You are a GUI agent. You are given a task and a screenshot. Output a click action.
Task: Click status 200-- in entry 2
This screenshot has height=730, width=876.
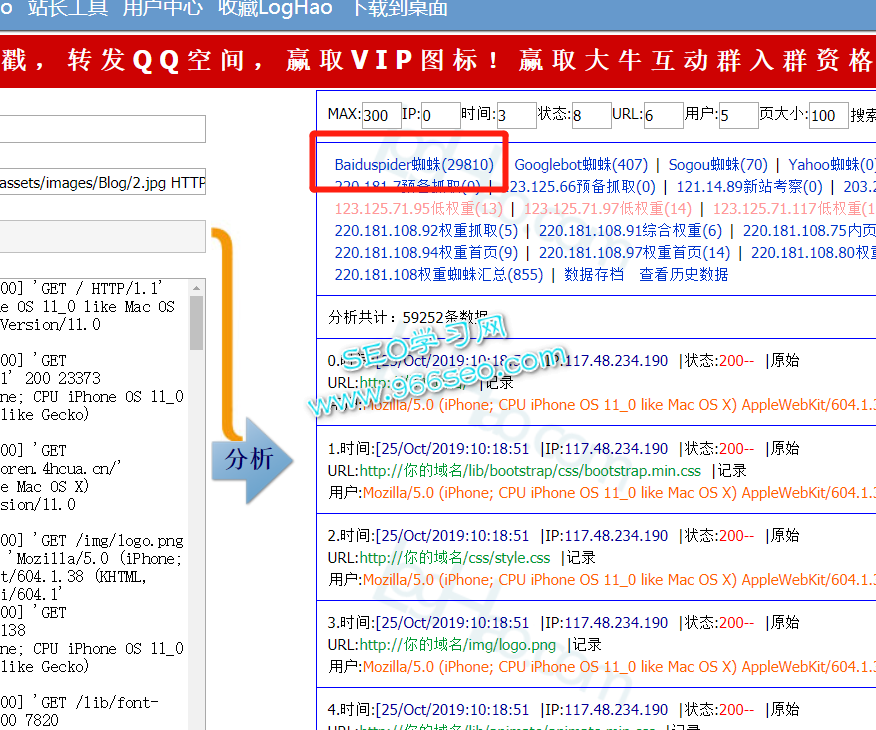point(736,535)
